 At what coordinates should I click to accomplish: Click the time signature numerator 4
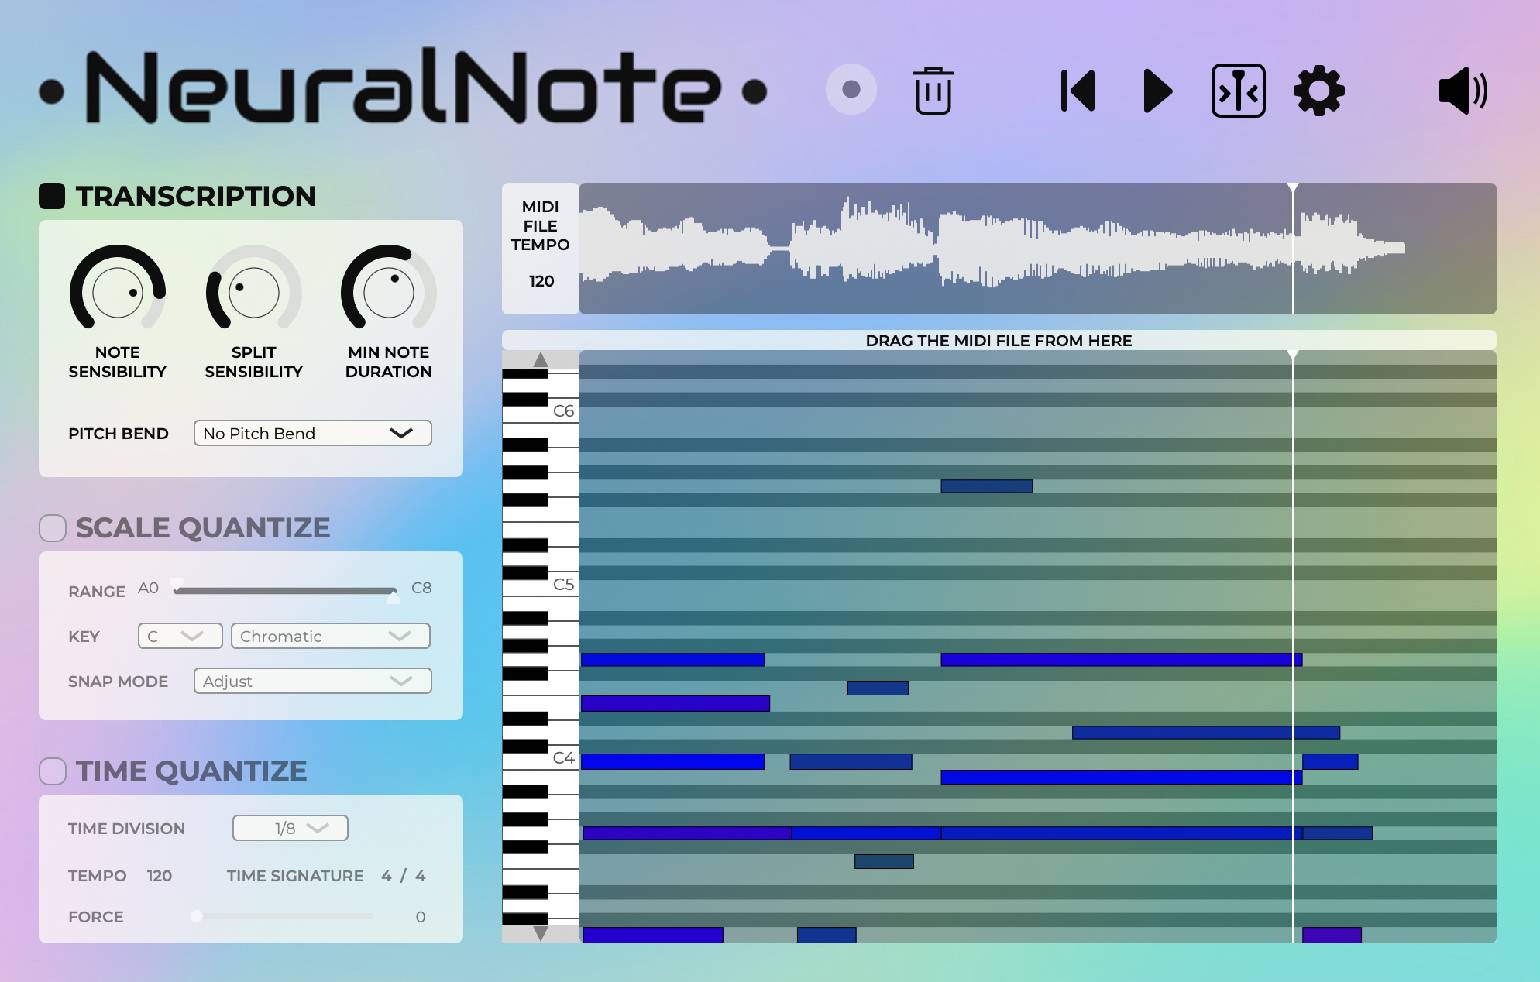(386, 875)
